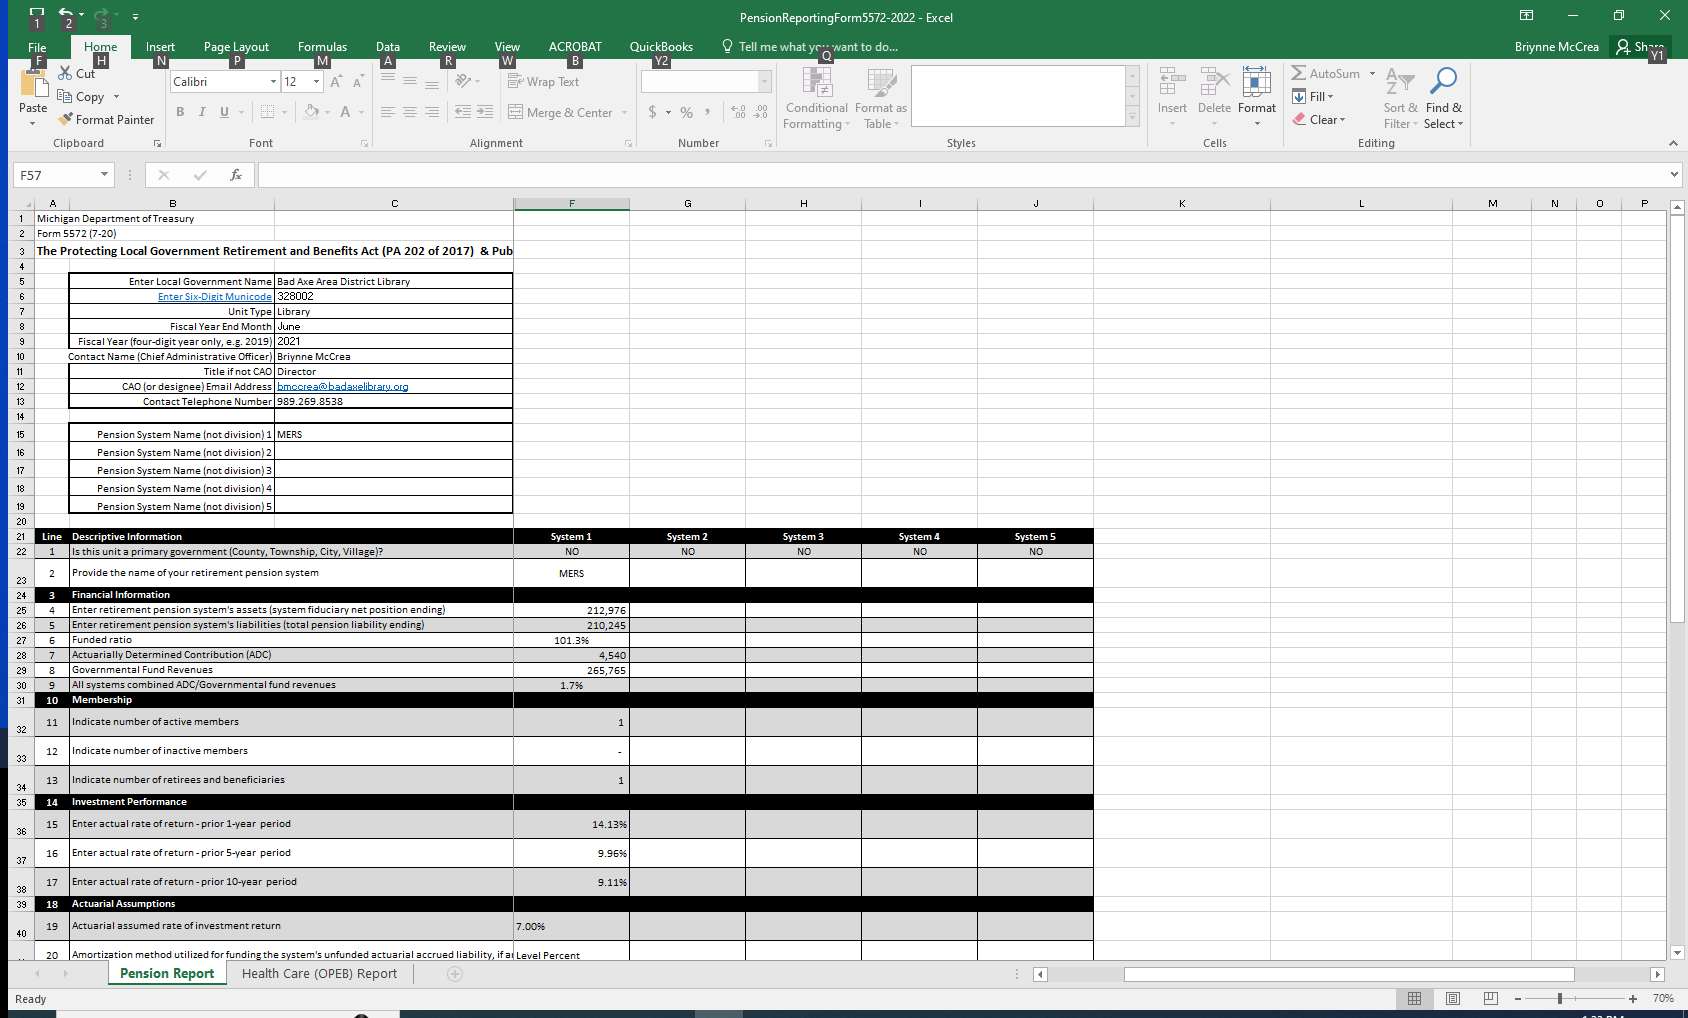Open Format as Table gallery

coord(881,98)
